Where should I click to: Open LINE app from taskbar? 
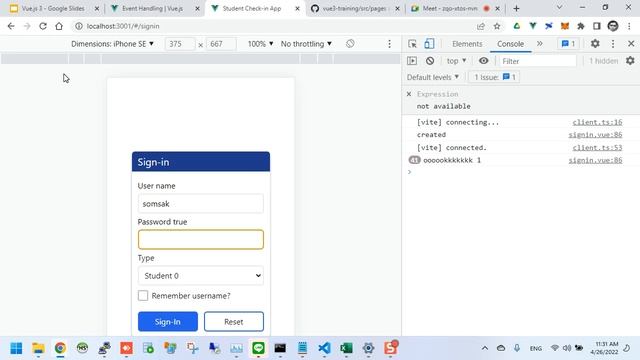click(x=258, y=348)
